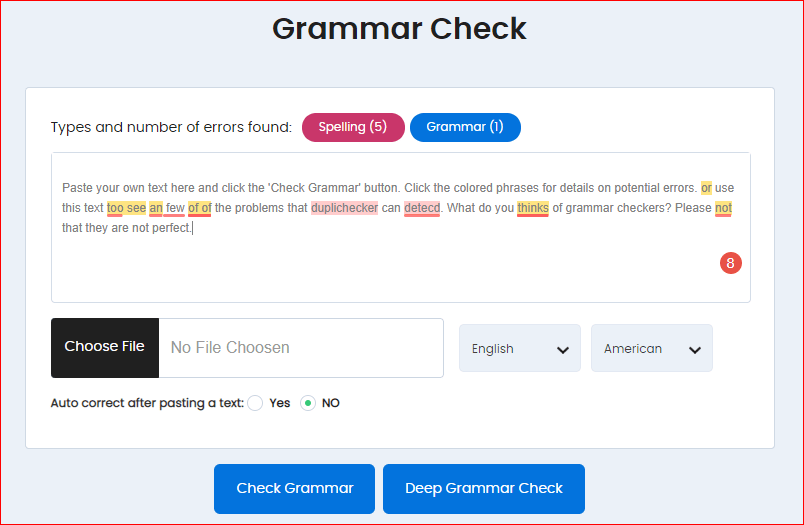Open the English language dropdown
The height and width of the screenshot is (525, 804).
point(519,348)
